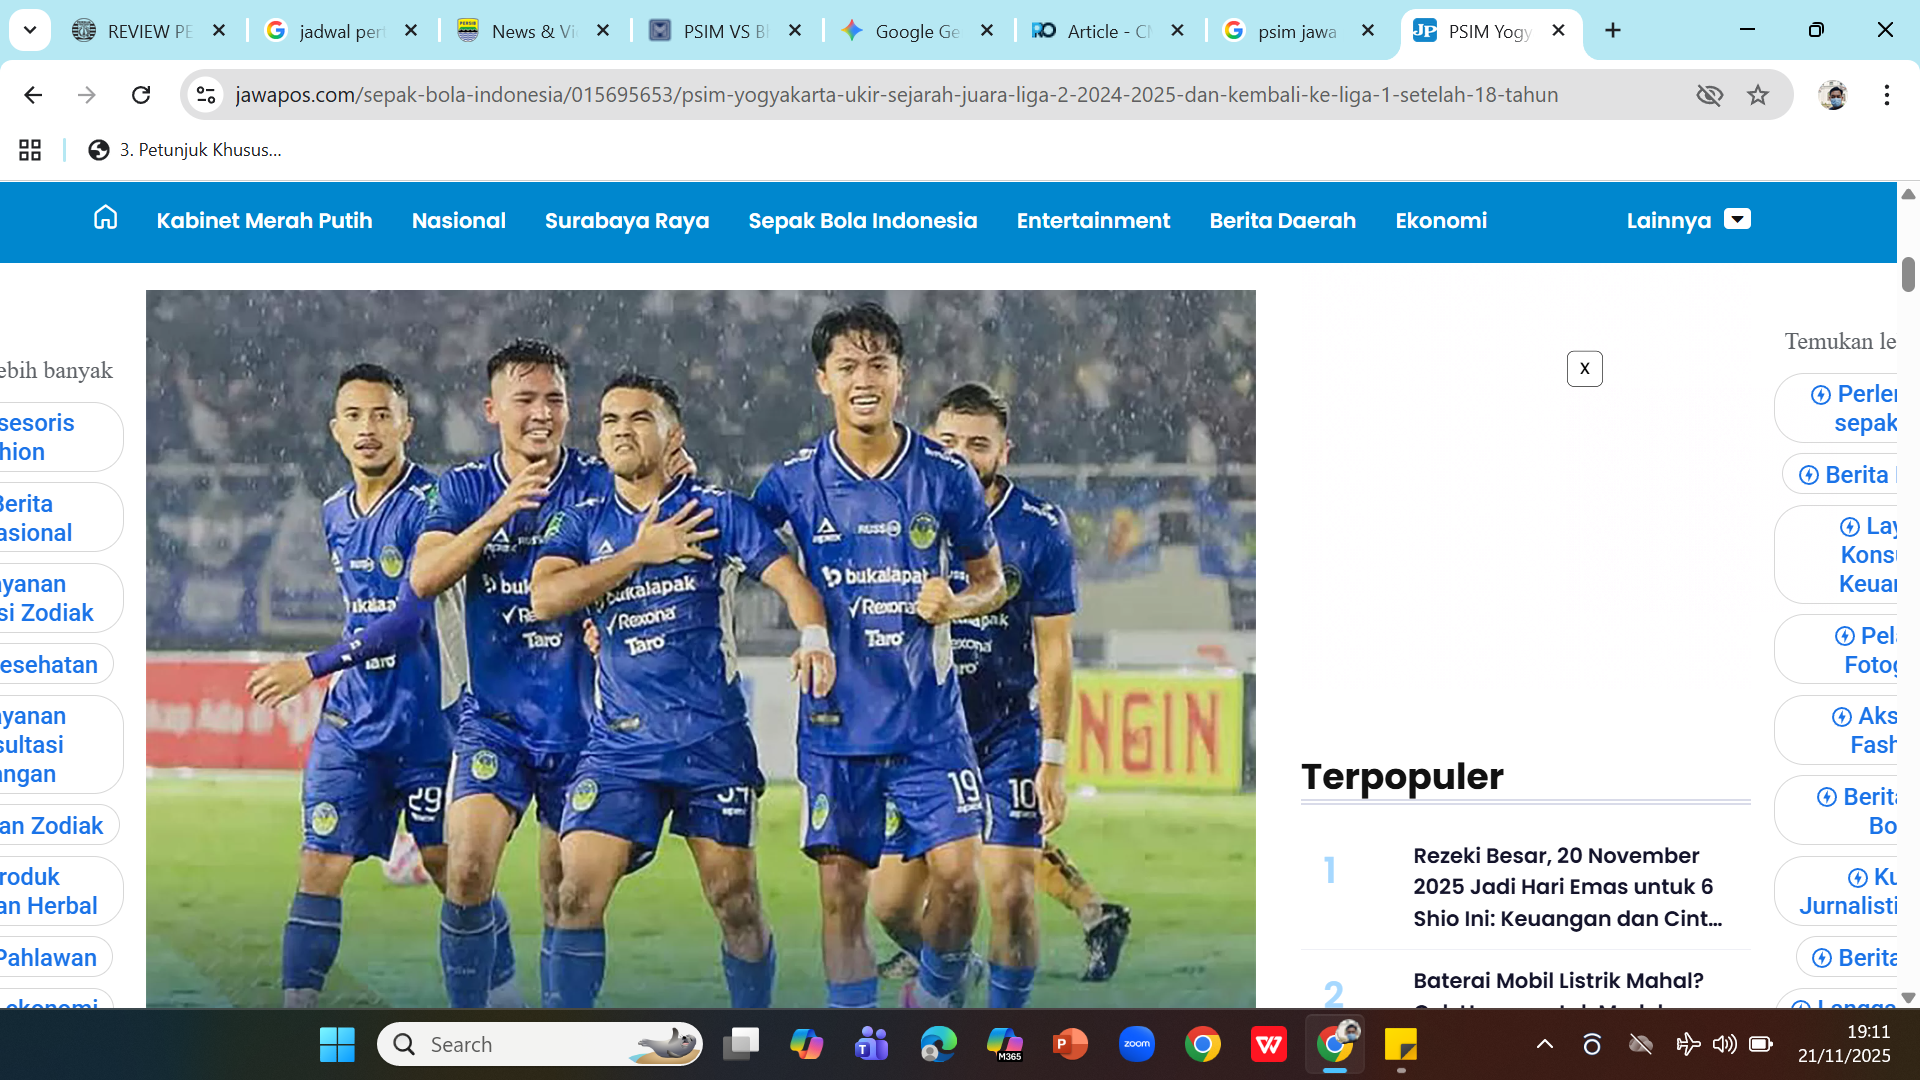Close the psim jawa tab

[1369, 31]
